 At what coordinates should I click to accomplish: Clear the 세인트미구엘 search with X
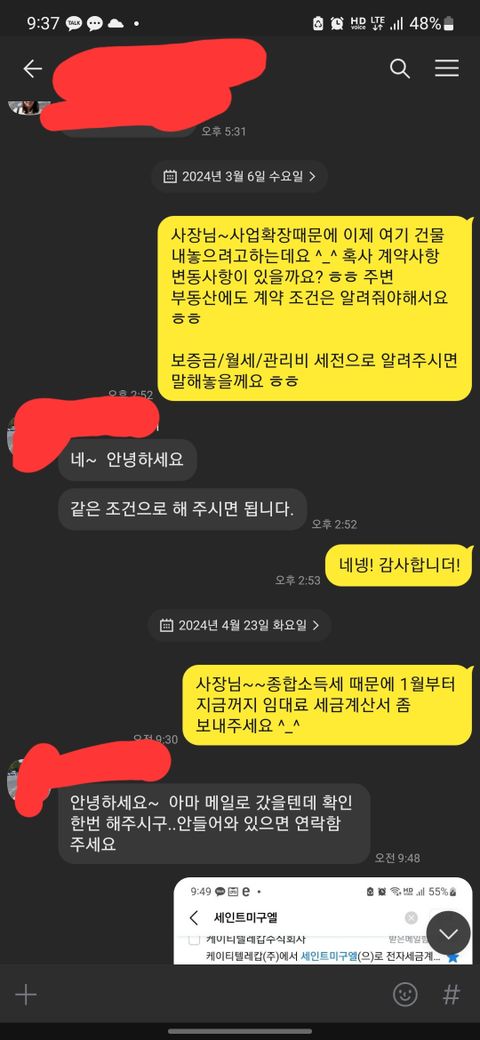click(x=411, y=918)
